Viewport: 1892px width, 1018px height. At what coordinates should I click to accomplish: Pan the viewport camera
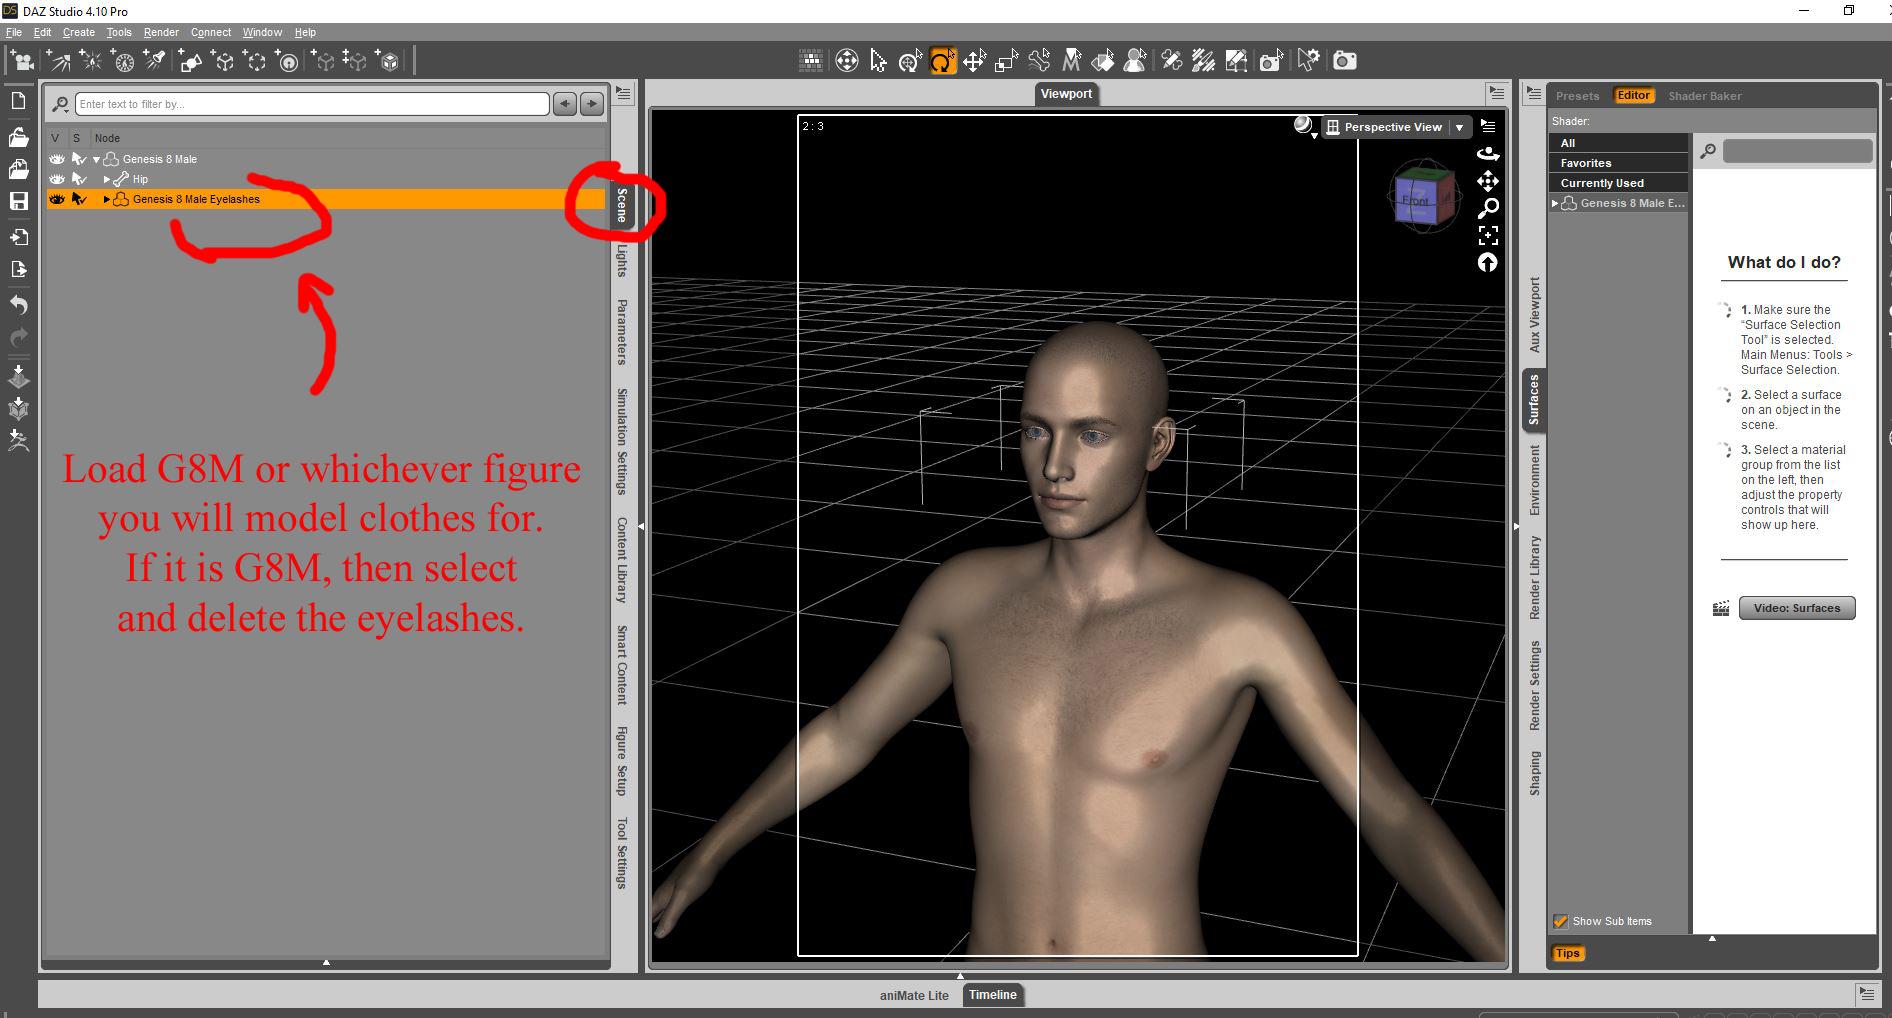coord(1488,181)
